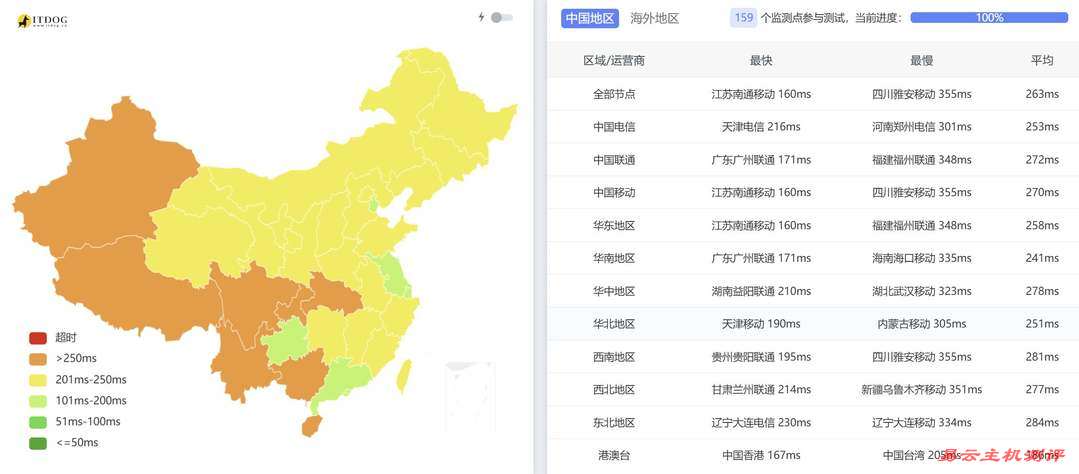Click the 湖南益阳联通 210ms cell

pos(761,291)
